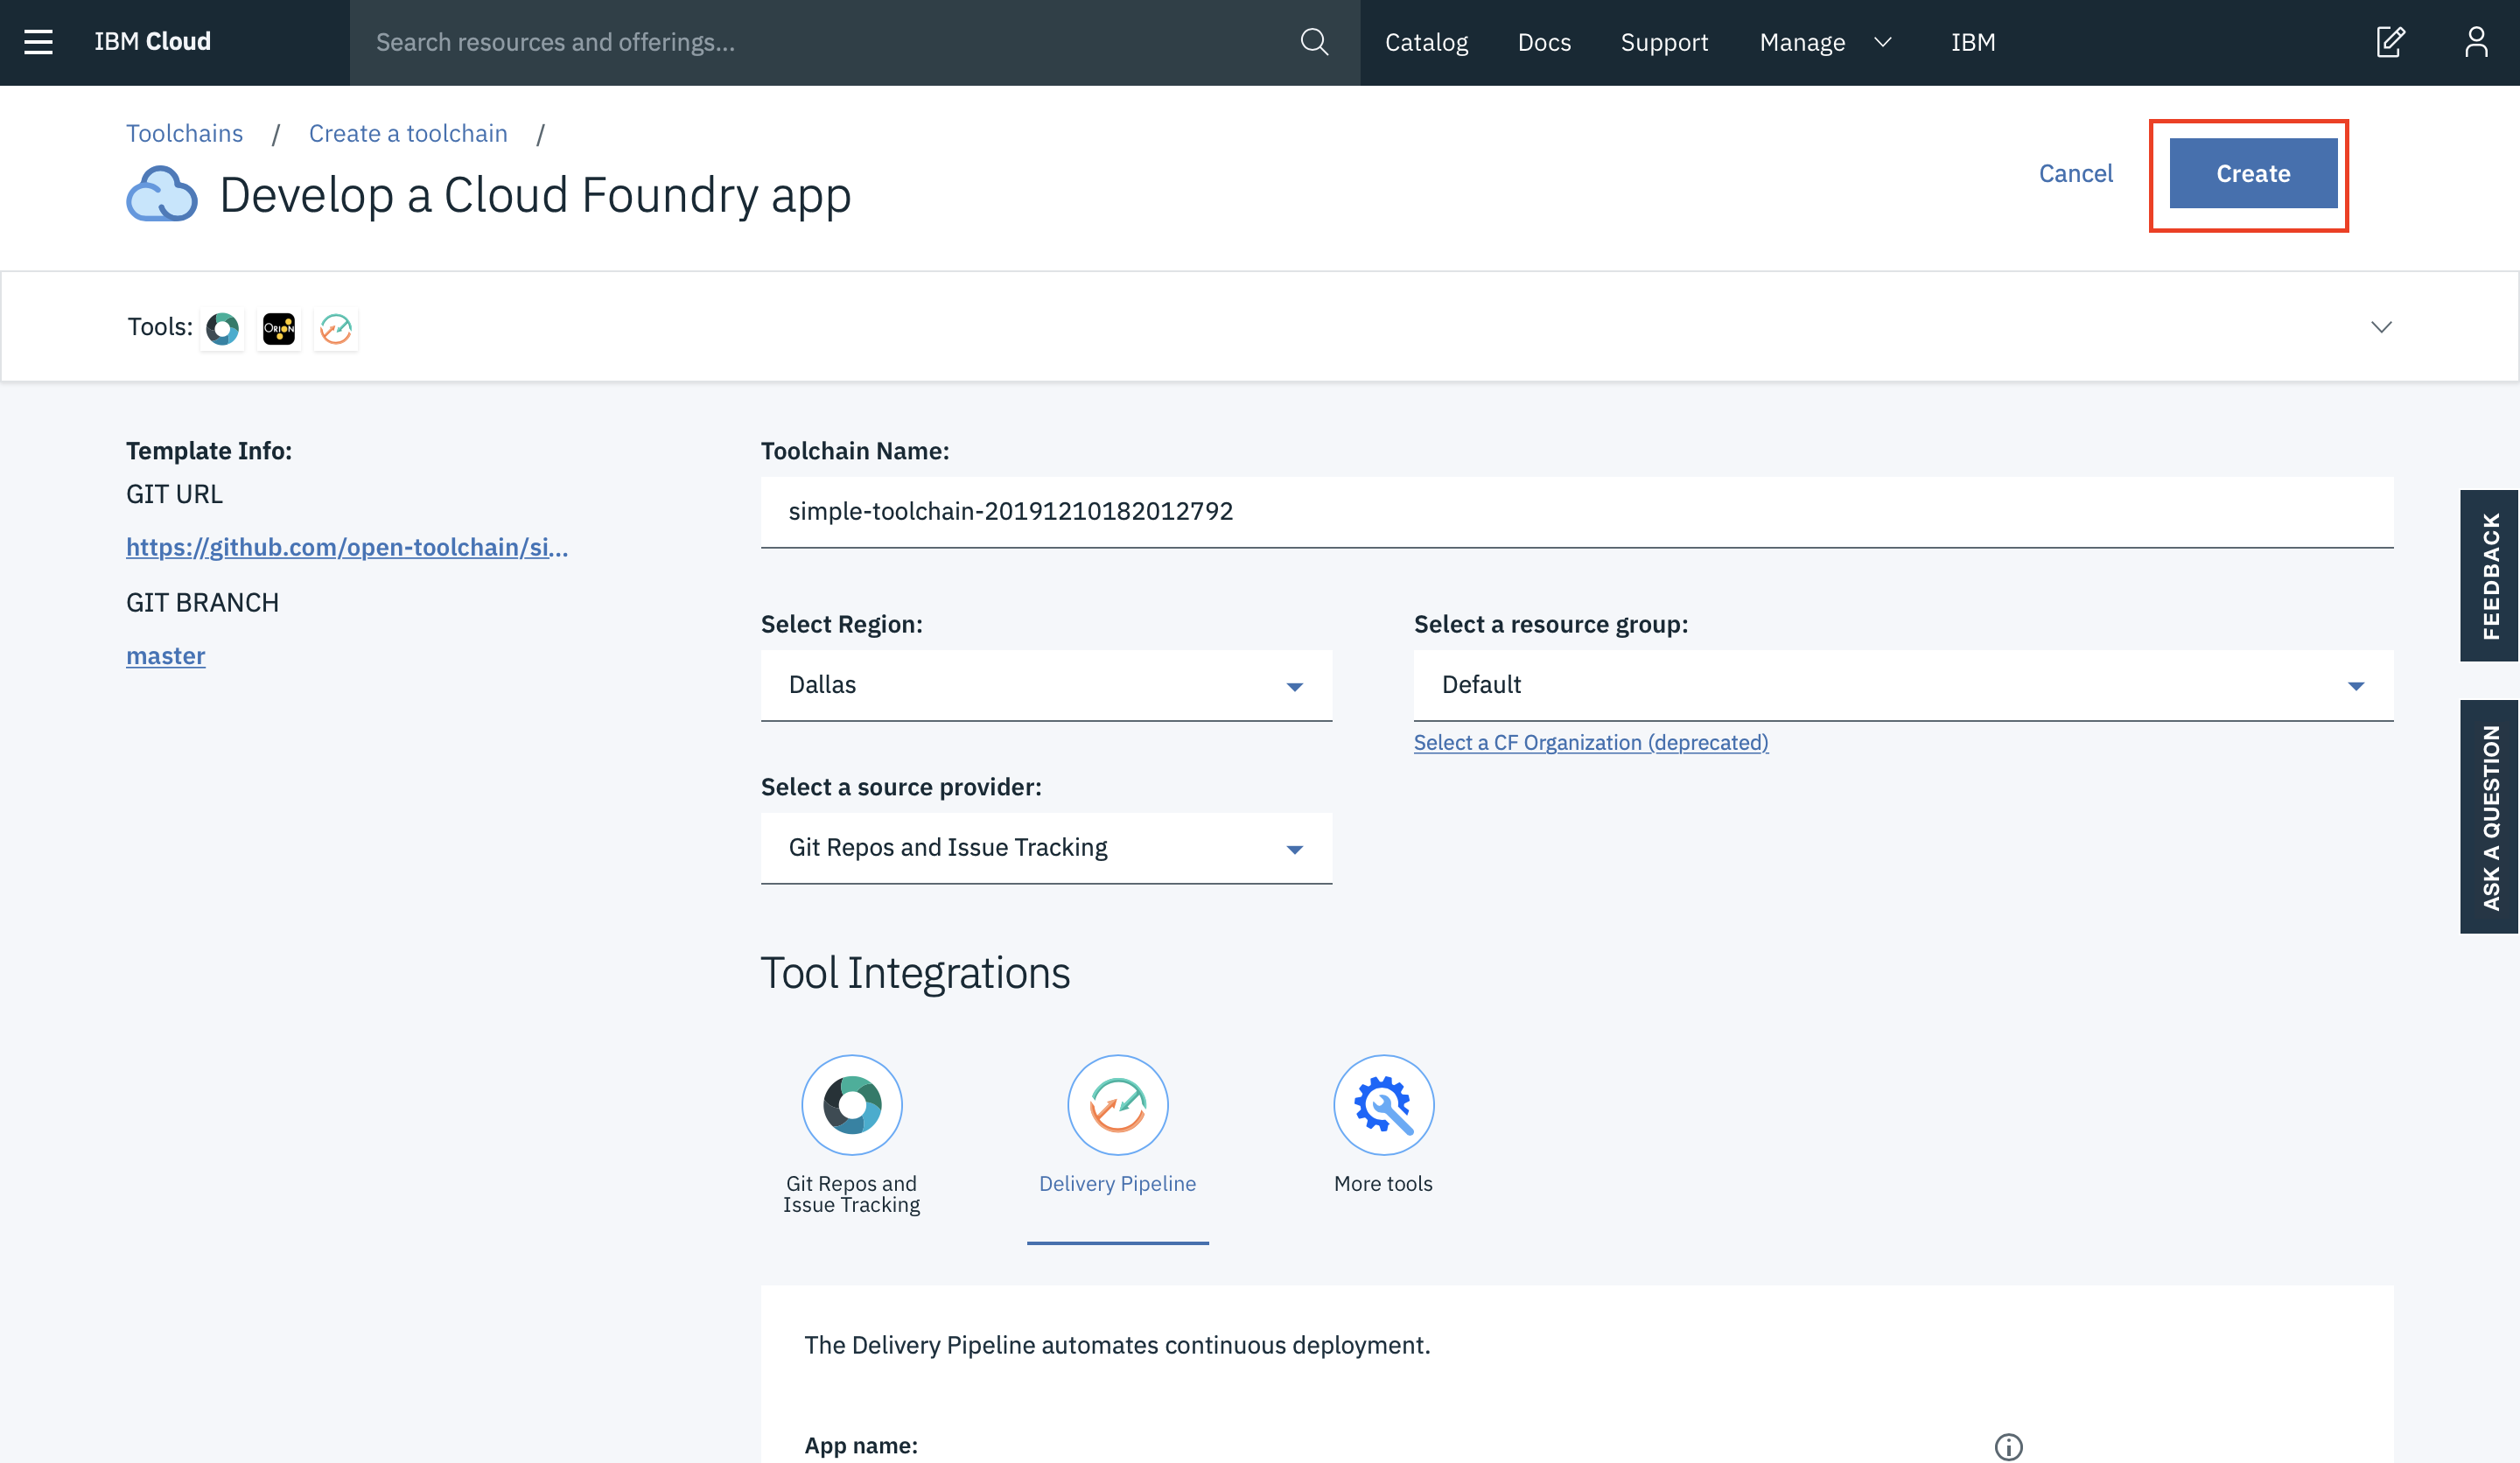
Task: Click the Cancel link
Action: tap(2075, 174)
